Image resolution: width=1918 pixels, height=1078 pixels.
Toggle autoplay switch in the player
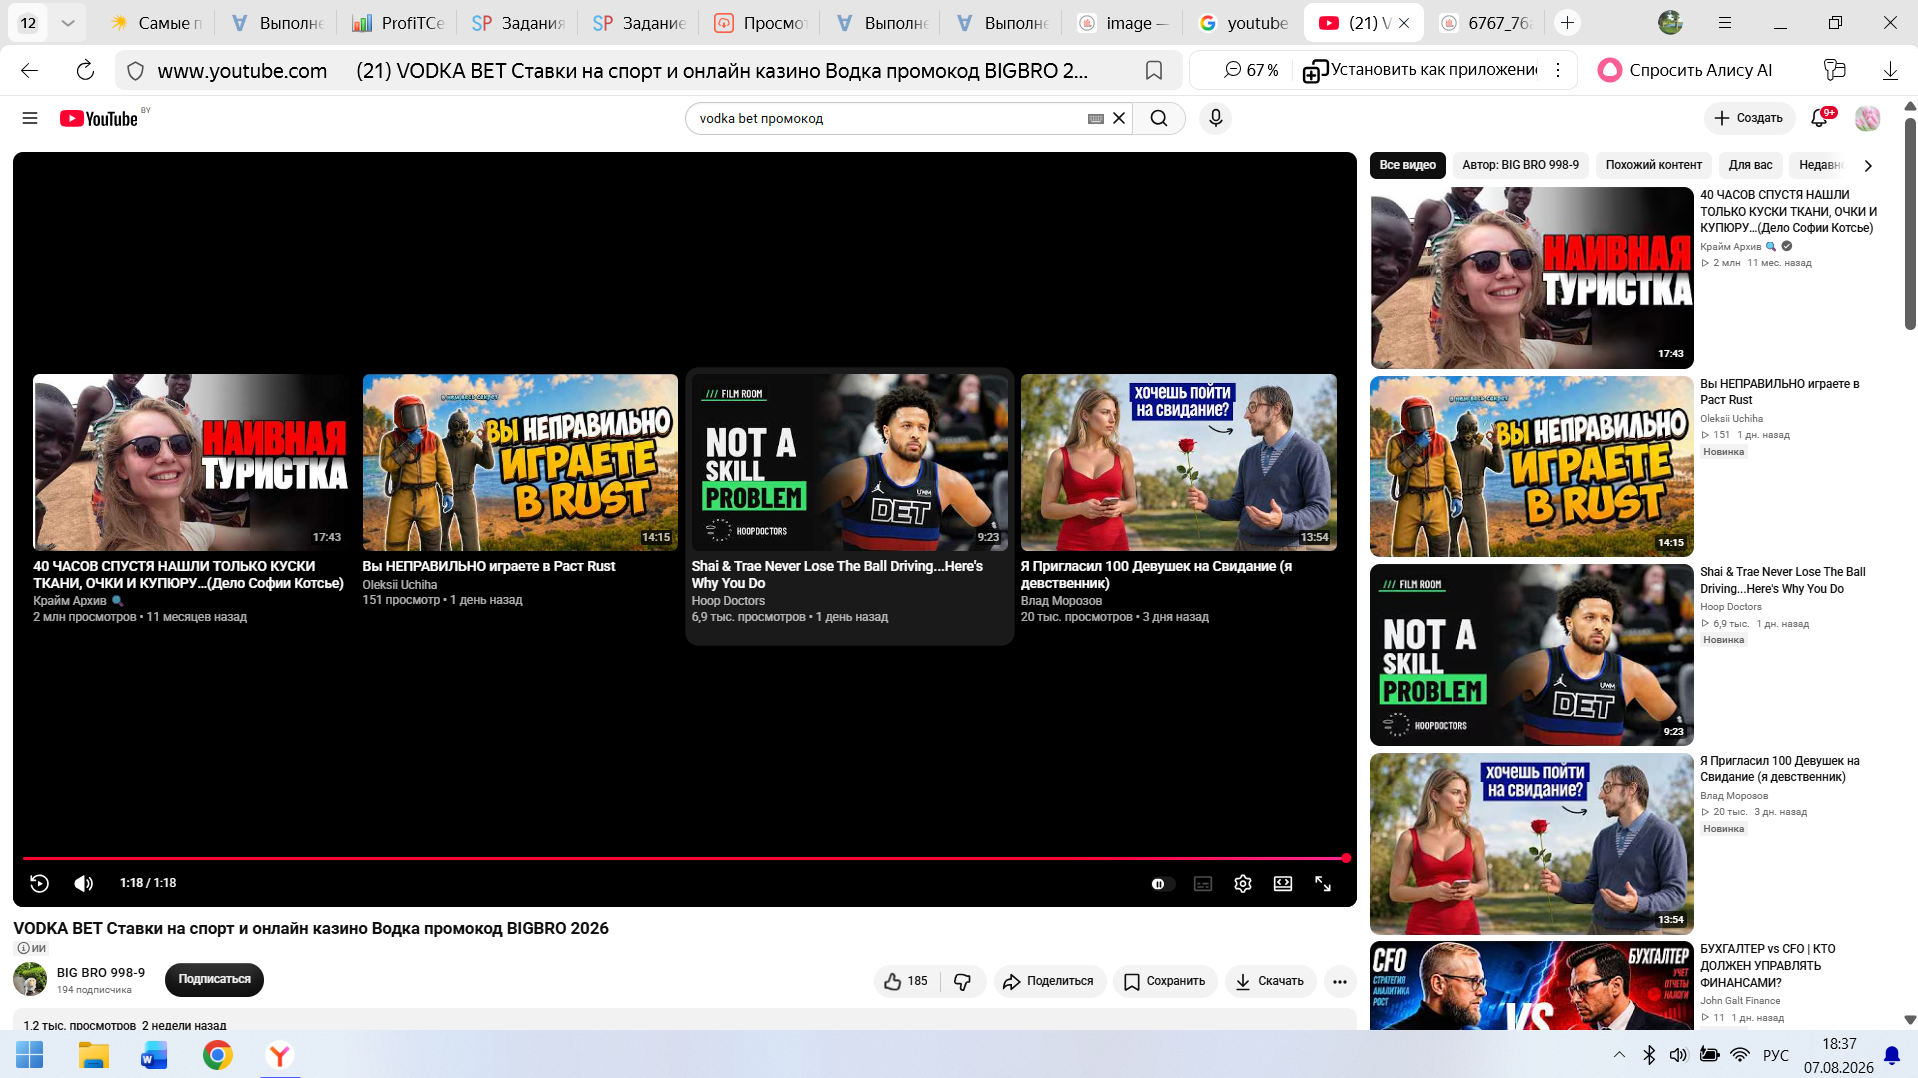(x=1161, y=884)
